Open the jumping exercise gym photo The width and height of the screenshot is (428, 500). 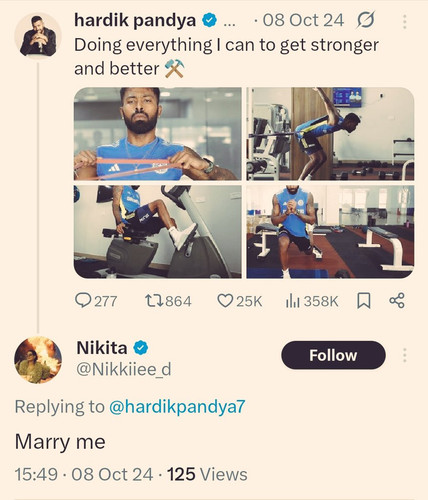pos(330,134)
